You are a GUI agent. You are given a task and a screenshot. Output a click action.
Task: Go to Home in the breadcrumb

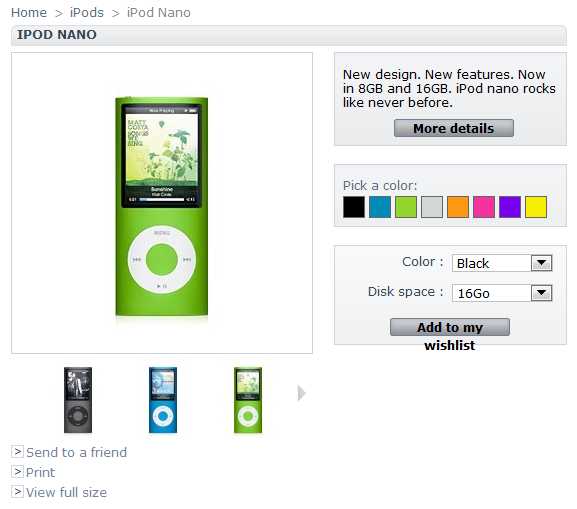(29, 13)
